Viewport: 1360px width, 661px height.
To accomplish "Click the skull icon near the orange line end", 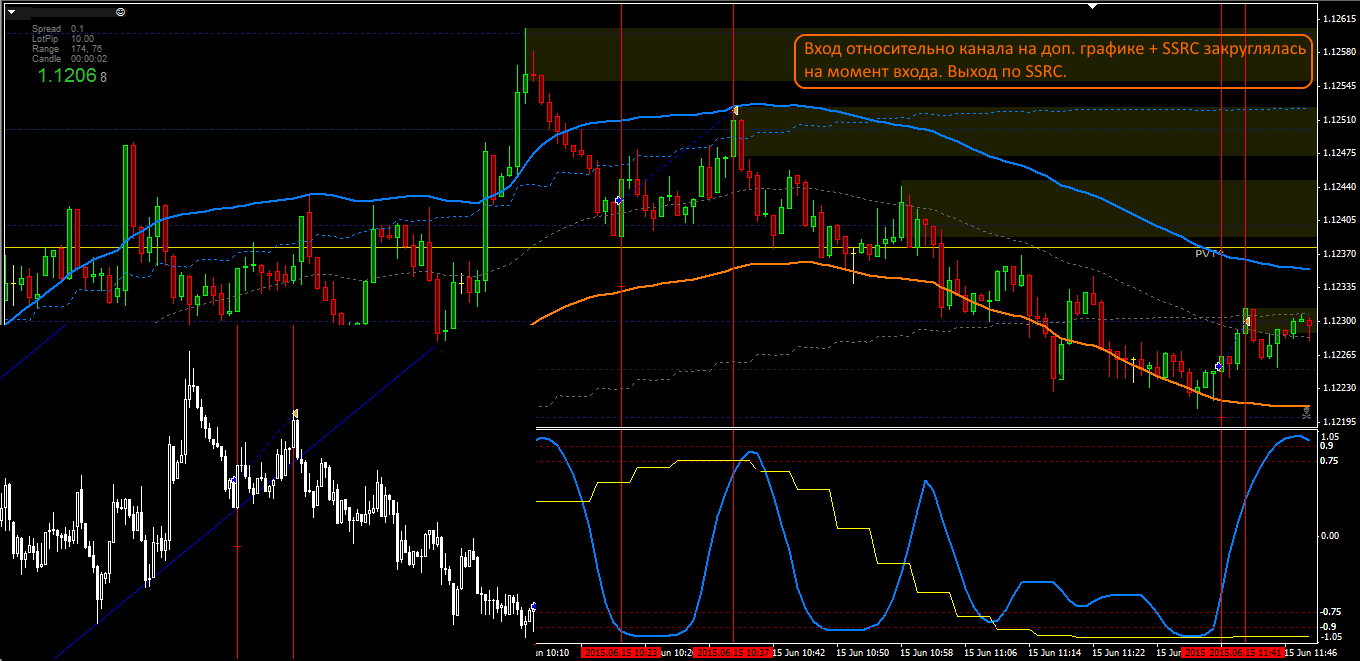I will tap(1307, 411).
